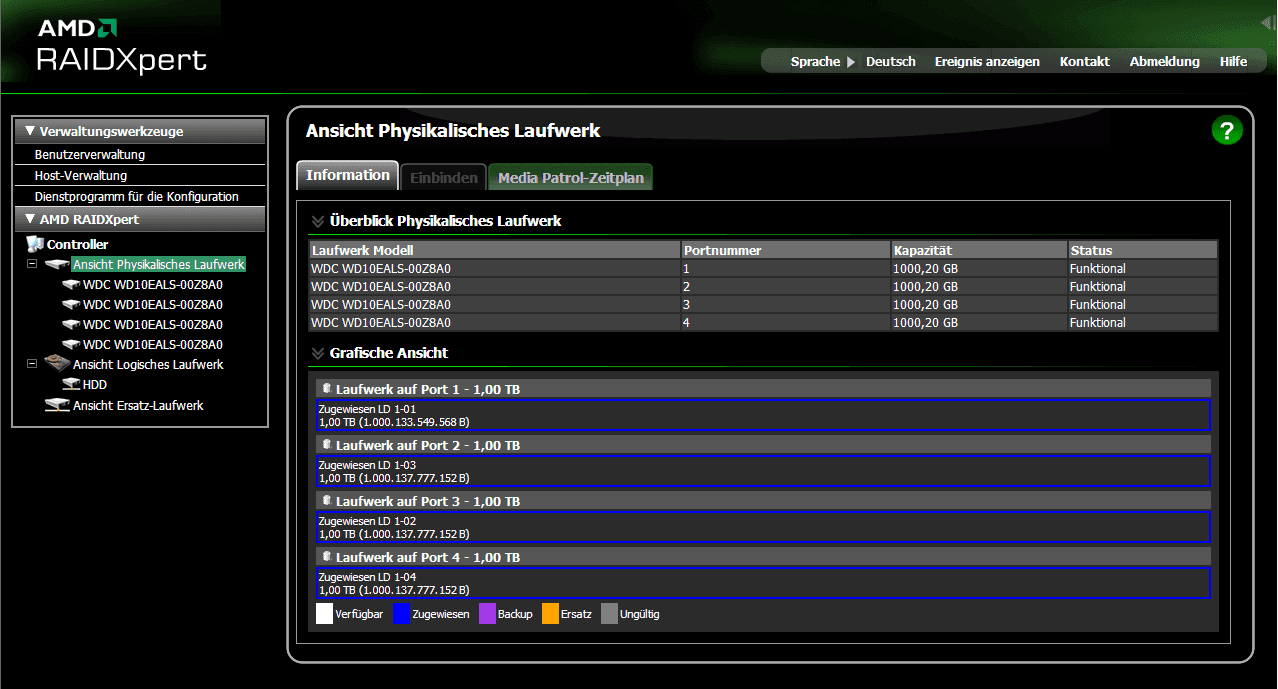Image resolution: width=1278 pixels, height=689 pixels.
Task: Click the 1000,20 GB capacity in port 4 row
Action: coord(926,323)
